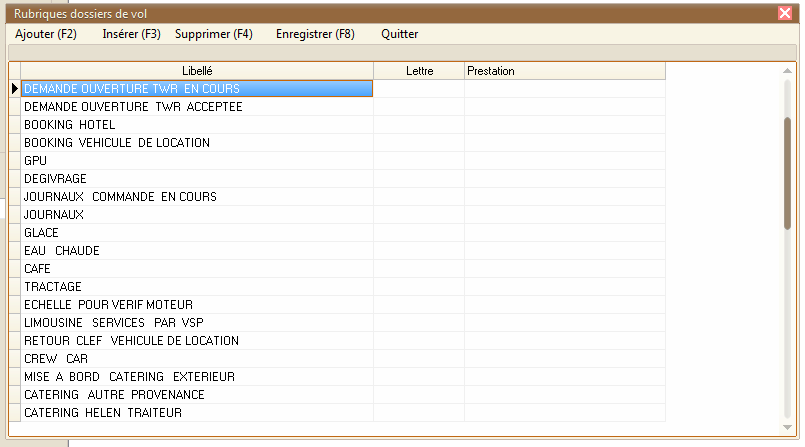Select the CATERING HELEN TRAITEUR row
Screen dimensions: 805x447
197,413
